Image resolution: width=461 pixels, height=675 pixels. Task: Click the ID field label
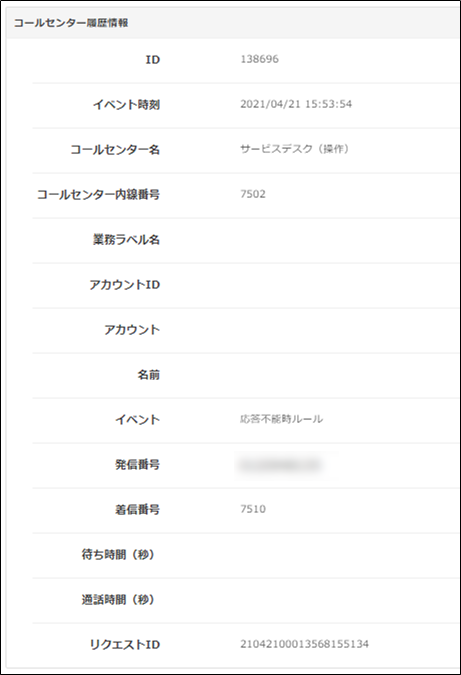point(152,60)
